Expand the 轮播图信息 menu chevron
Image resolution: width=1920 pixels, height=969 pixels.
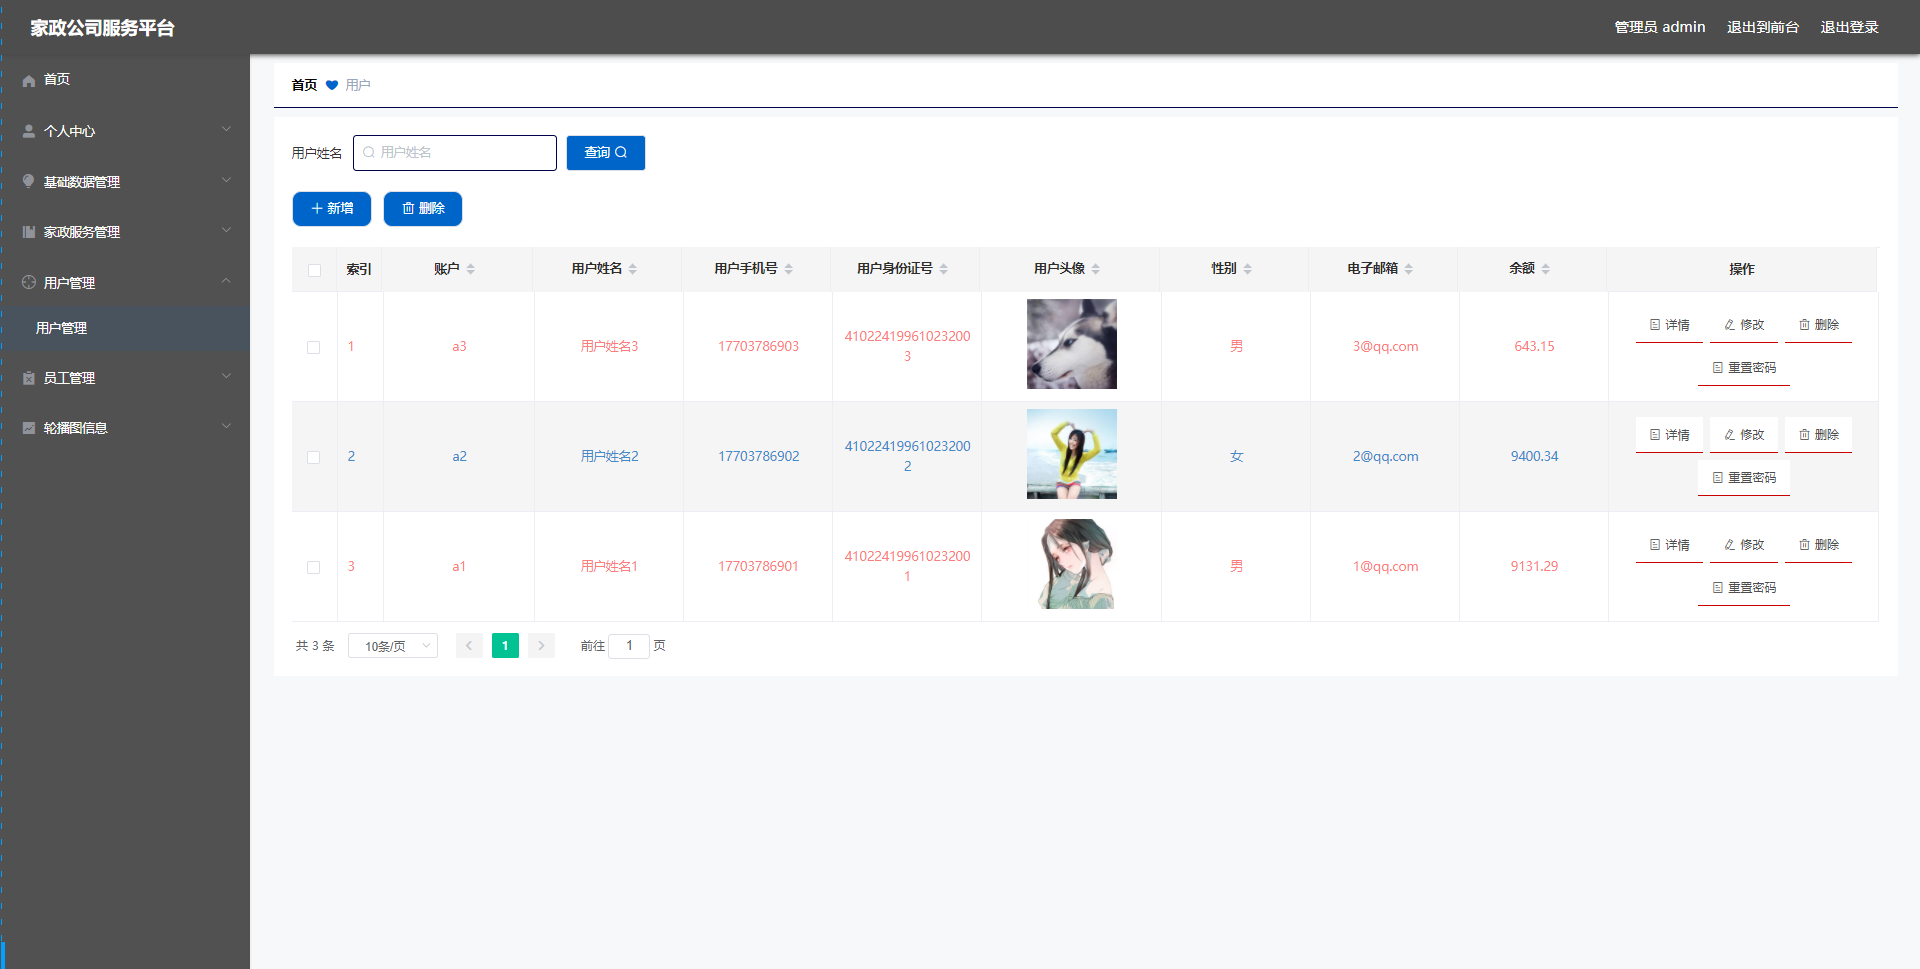[x=226, y=426]
